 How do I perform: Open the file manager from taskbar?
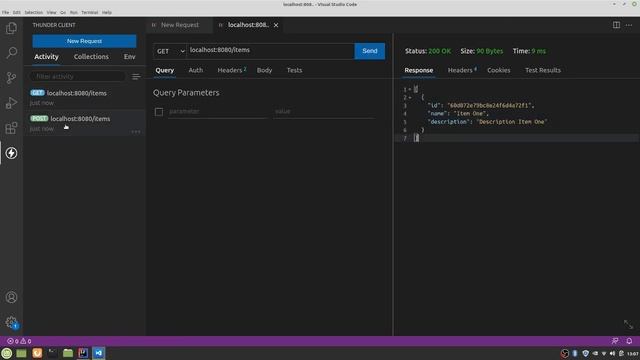(x=68, y=353)
